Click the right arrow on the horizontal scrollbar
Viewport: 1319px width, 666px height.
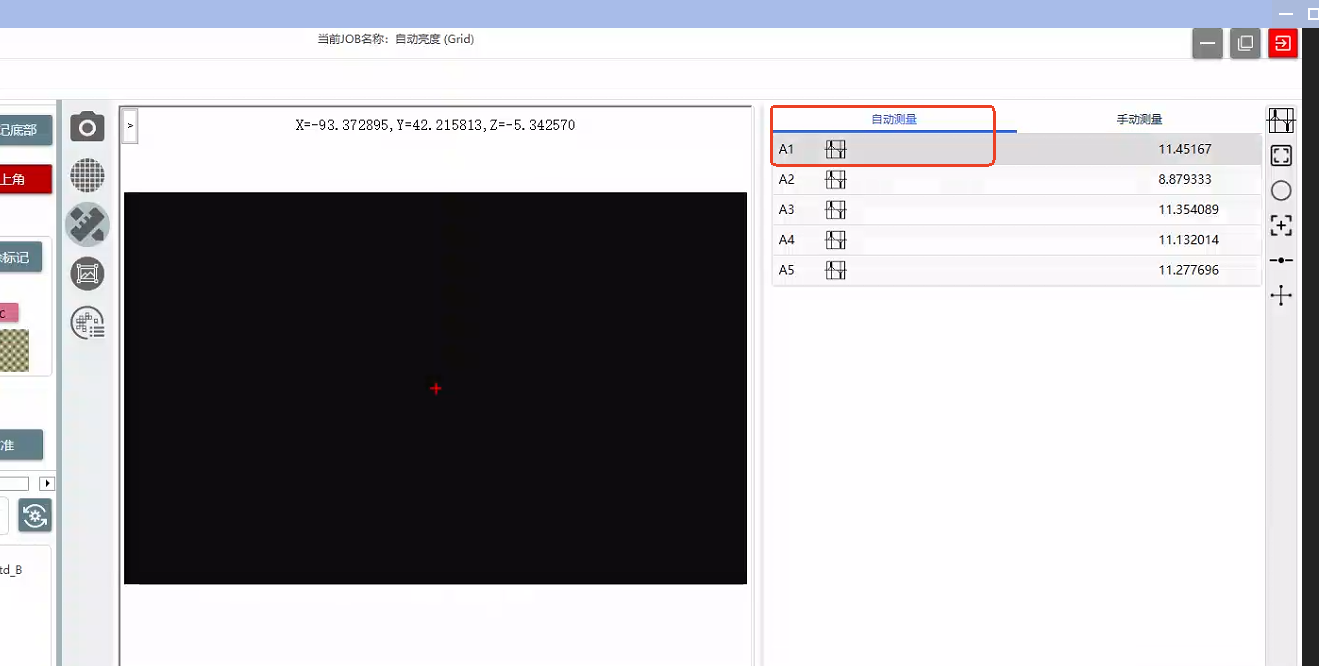47,484
